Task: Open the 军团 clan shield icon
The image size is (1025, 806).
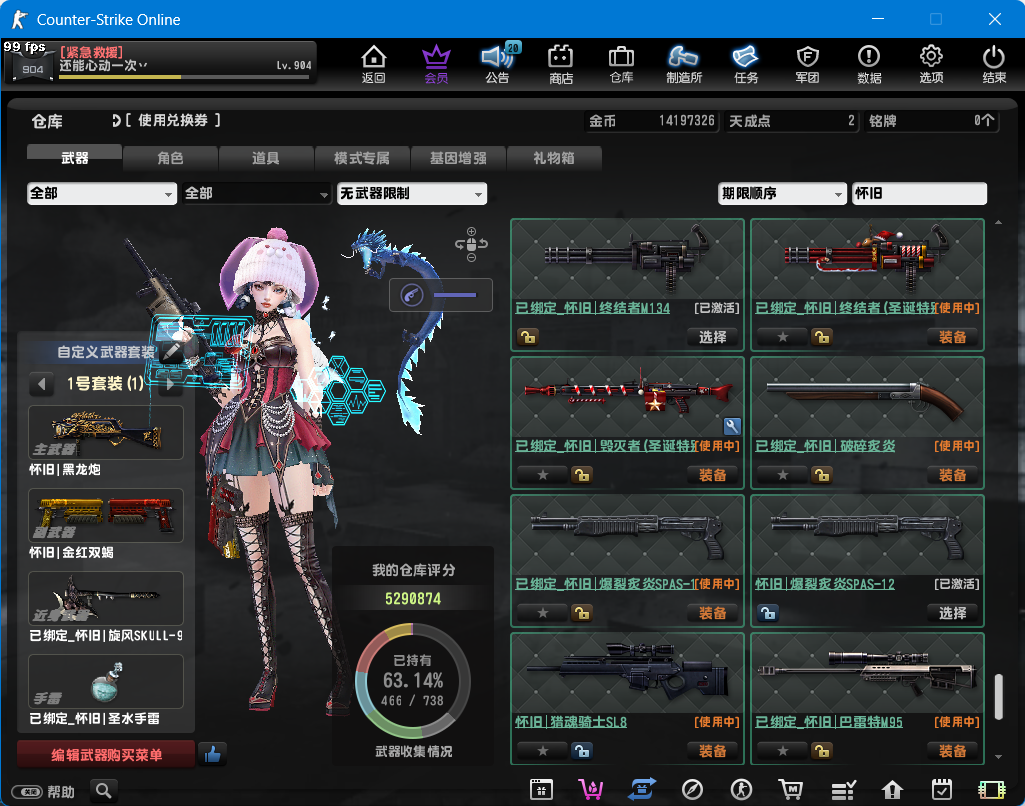Action: pyautogui.click(x=807, y=64)
